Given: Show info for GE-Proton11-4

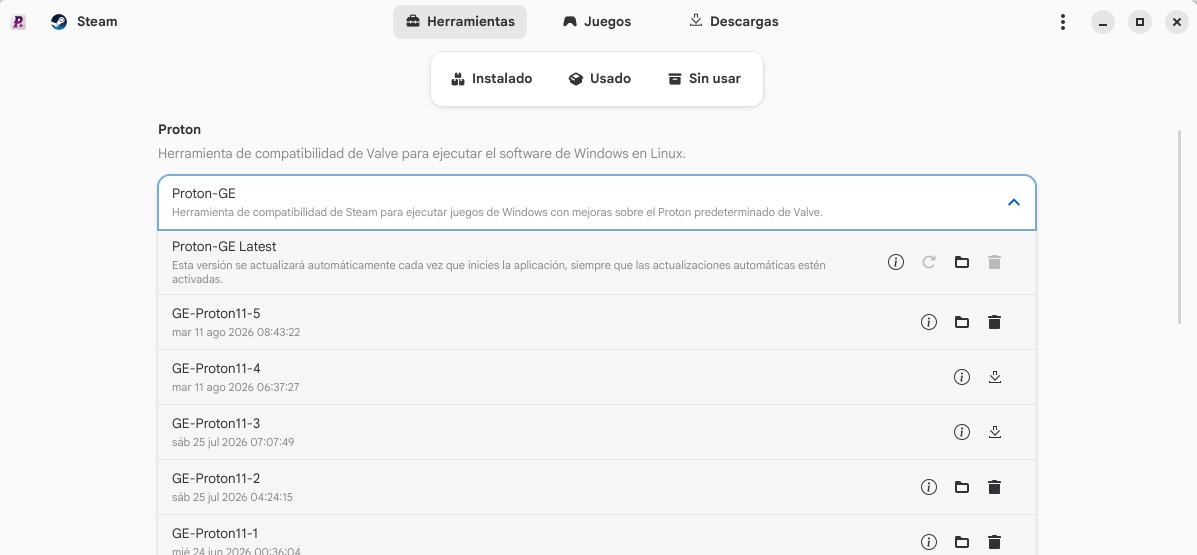Looking at the screenshot, I should (x=962, y=377).
